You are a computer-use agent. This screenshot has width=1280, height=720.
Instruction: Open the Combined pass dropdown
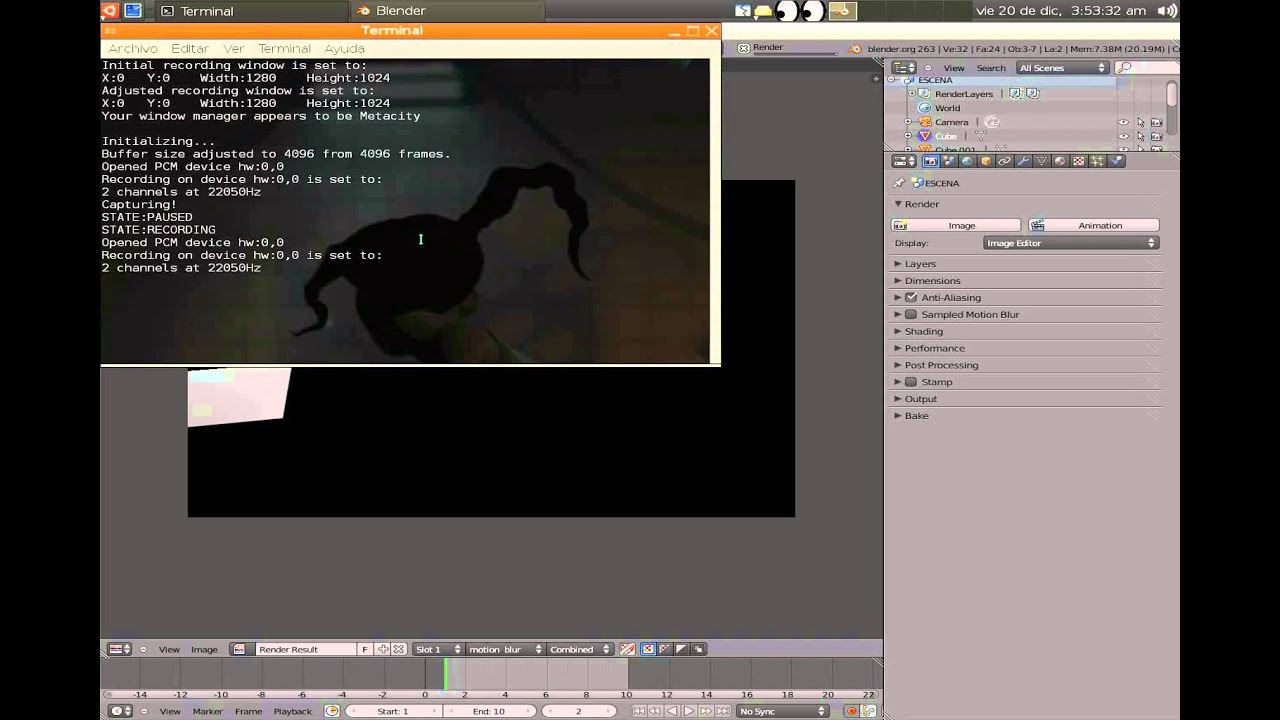(x=580, y=649)
